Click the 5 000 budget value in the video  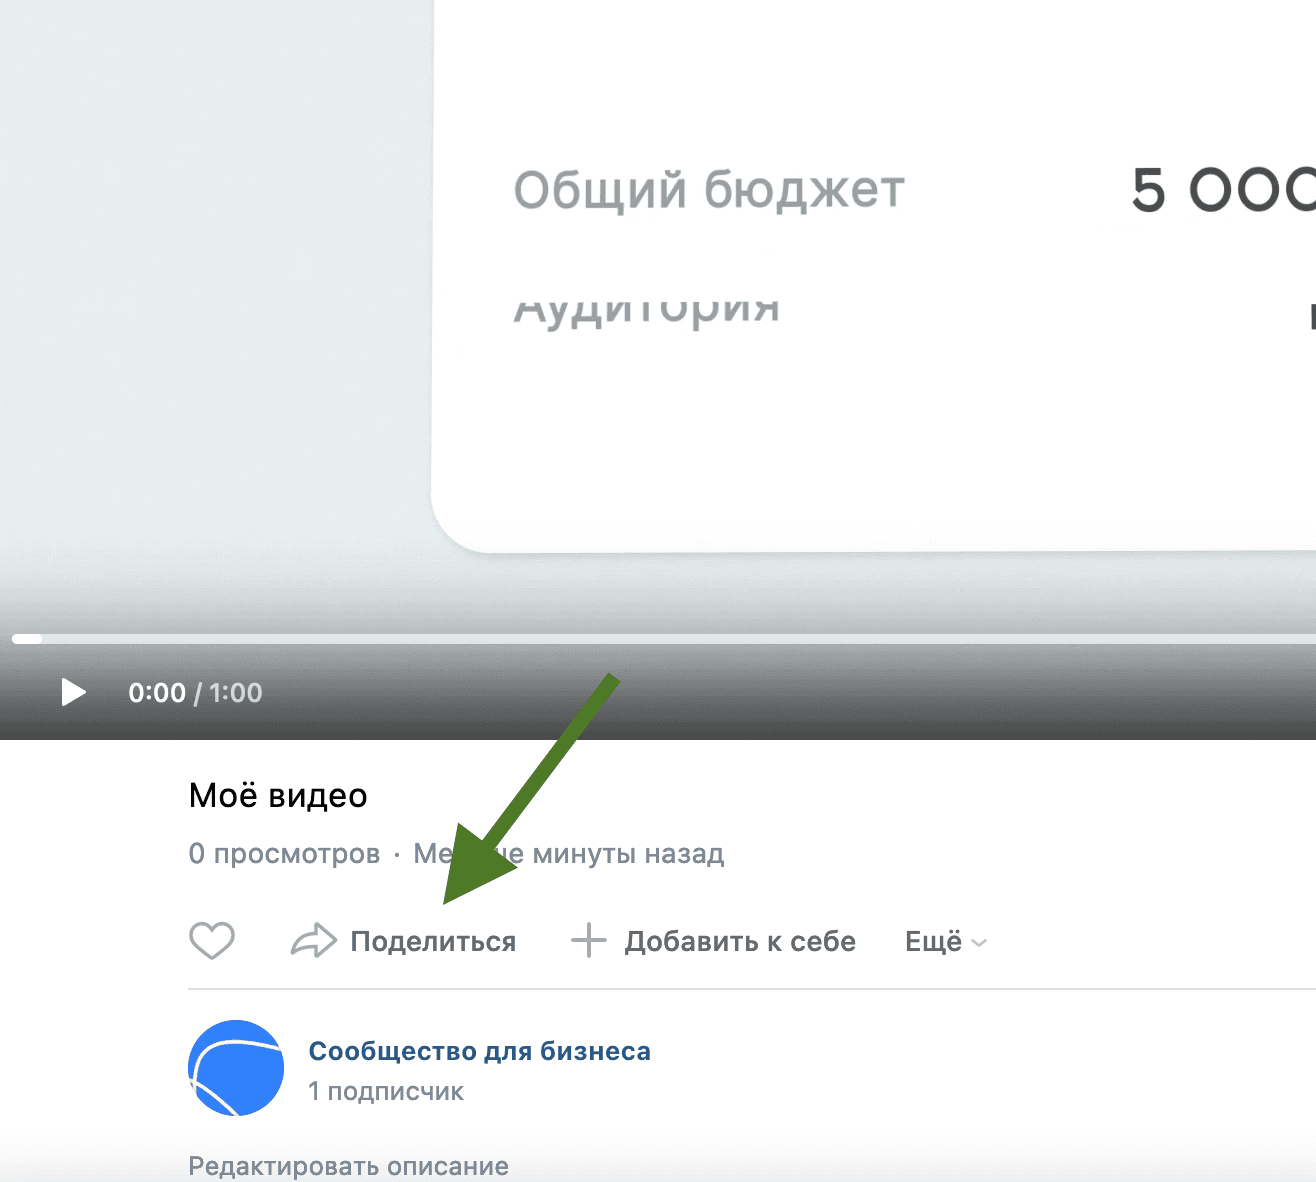tap(1222, 190)
